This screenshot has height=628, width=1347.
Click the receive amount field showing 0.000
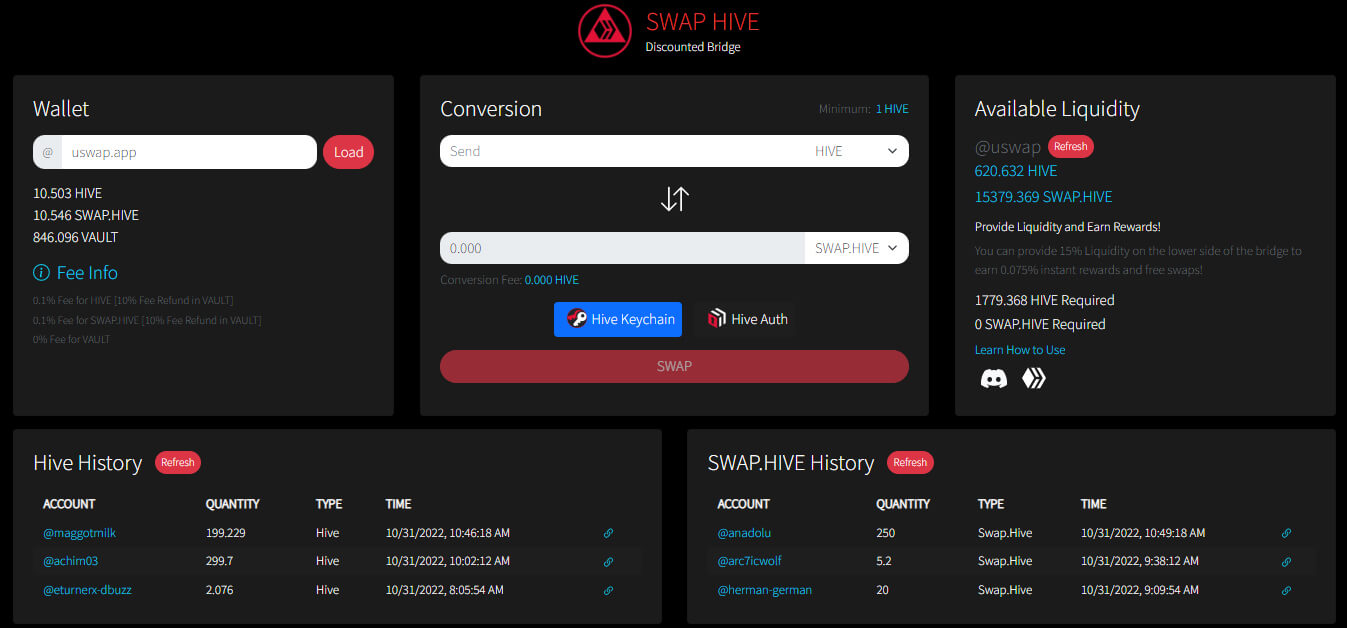pyautogui.click(x=622, y=248)
